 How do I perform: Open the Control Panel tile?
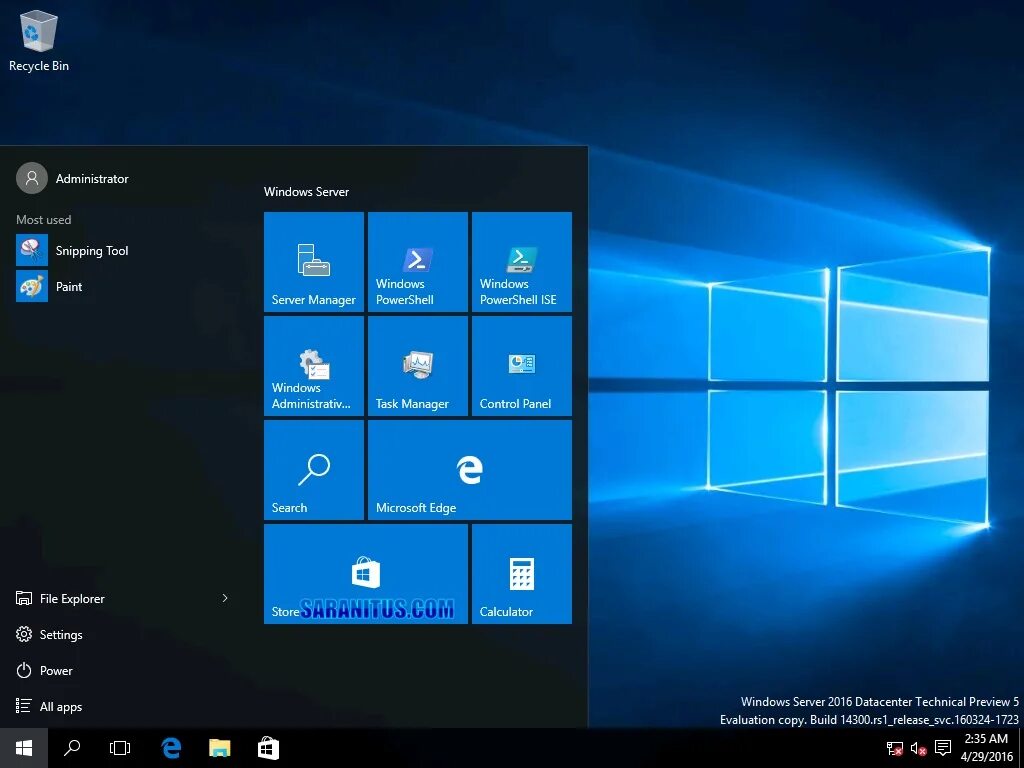[522, 366]
